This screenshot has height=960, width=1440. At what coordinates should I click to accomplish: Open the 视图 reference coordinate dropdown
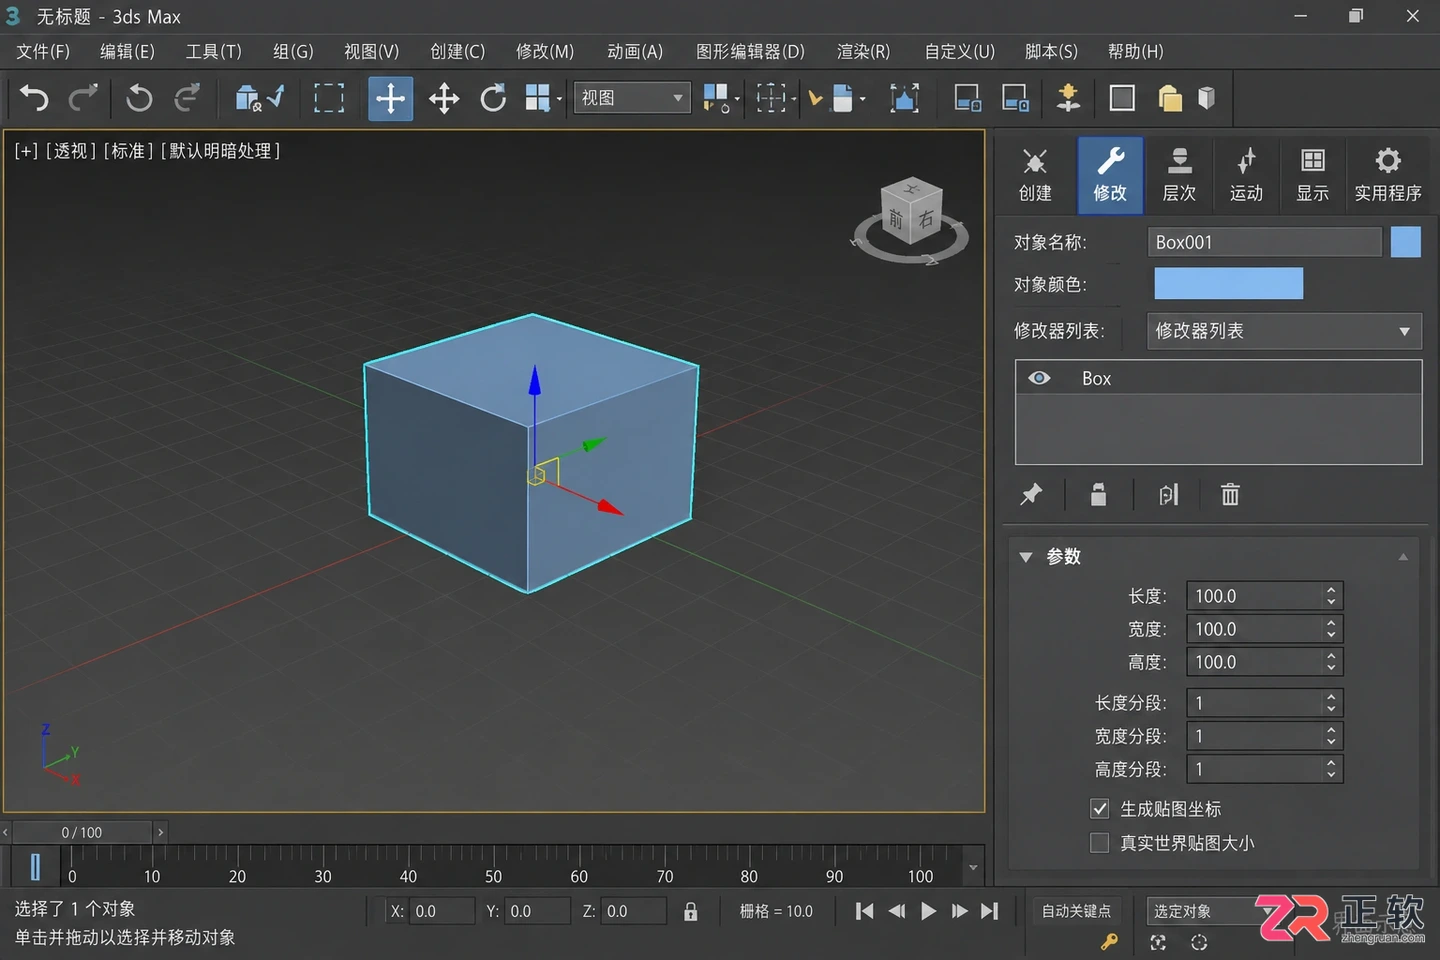632,98
